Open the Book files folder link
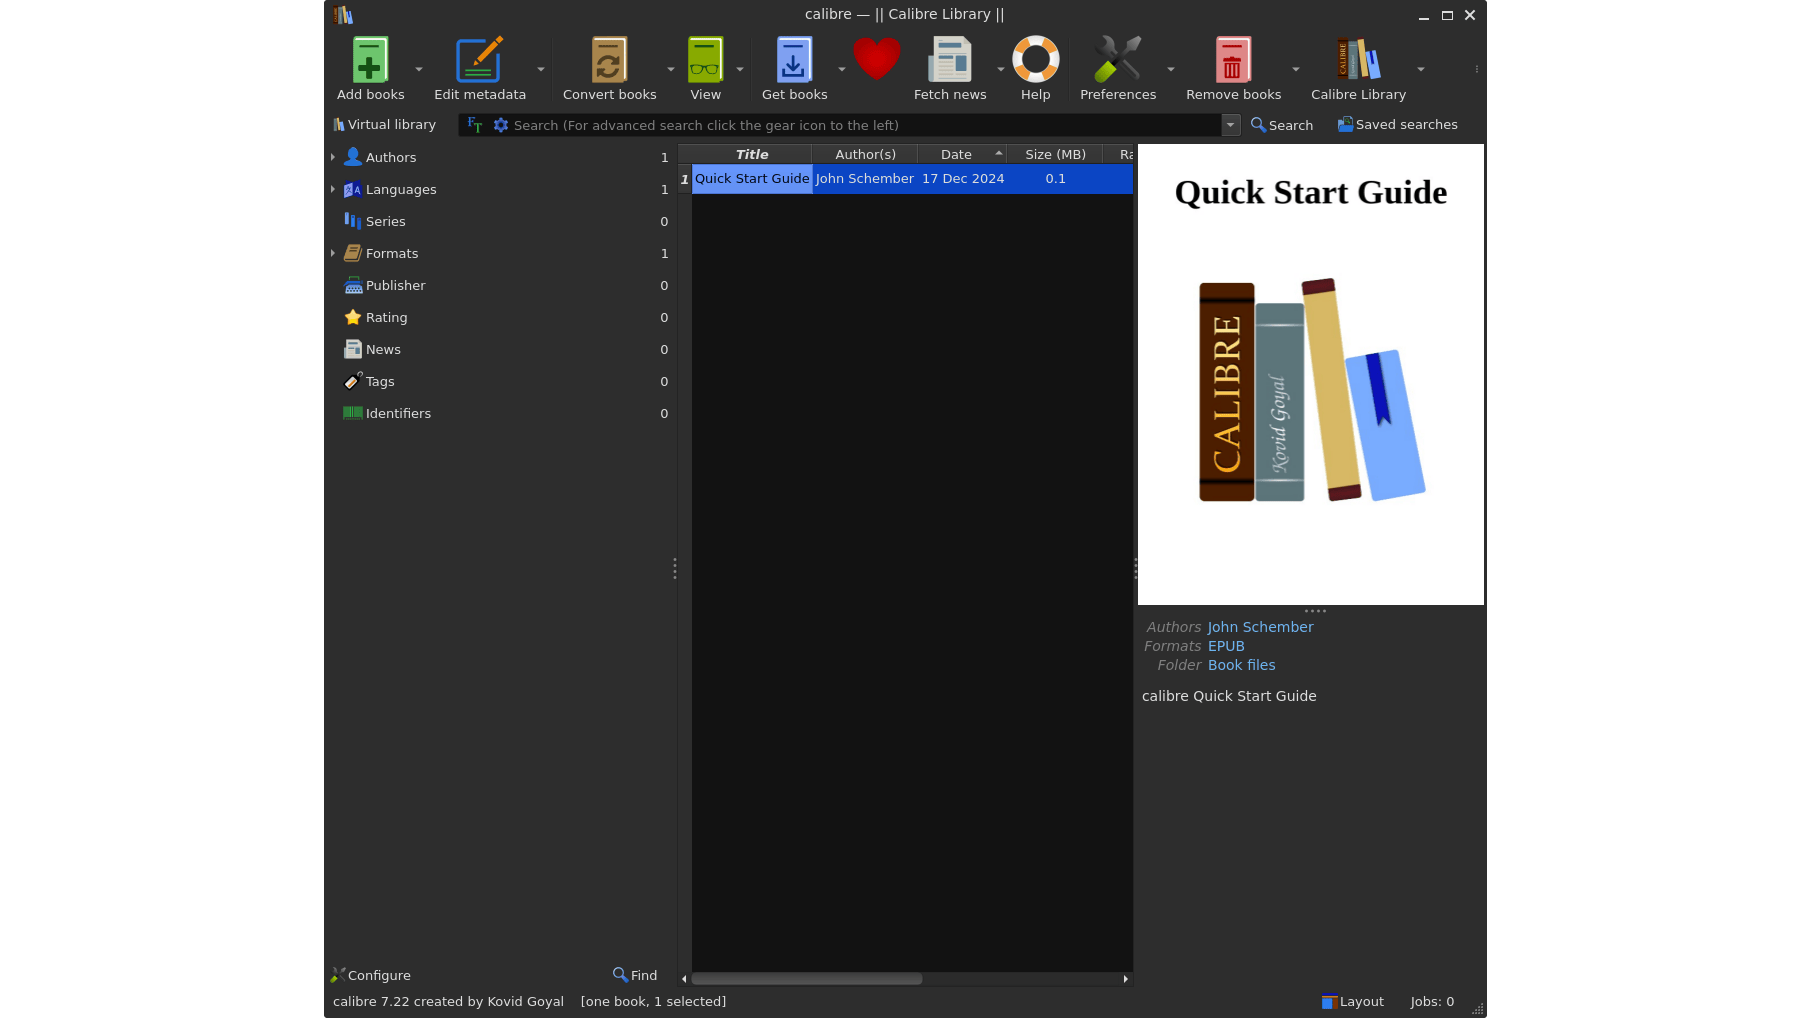Image resolution: width=1810 pixels, height=1018 pixels. tap(1241, 665)
